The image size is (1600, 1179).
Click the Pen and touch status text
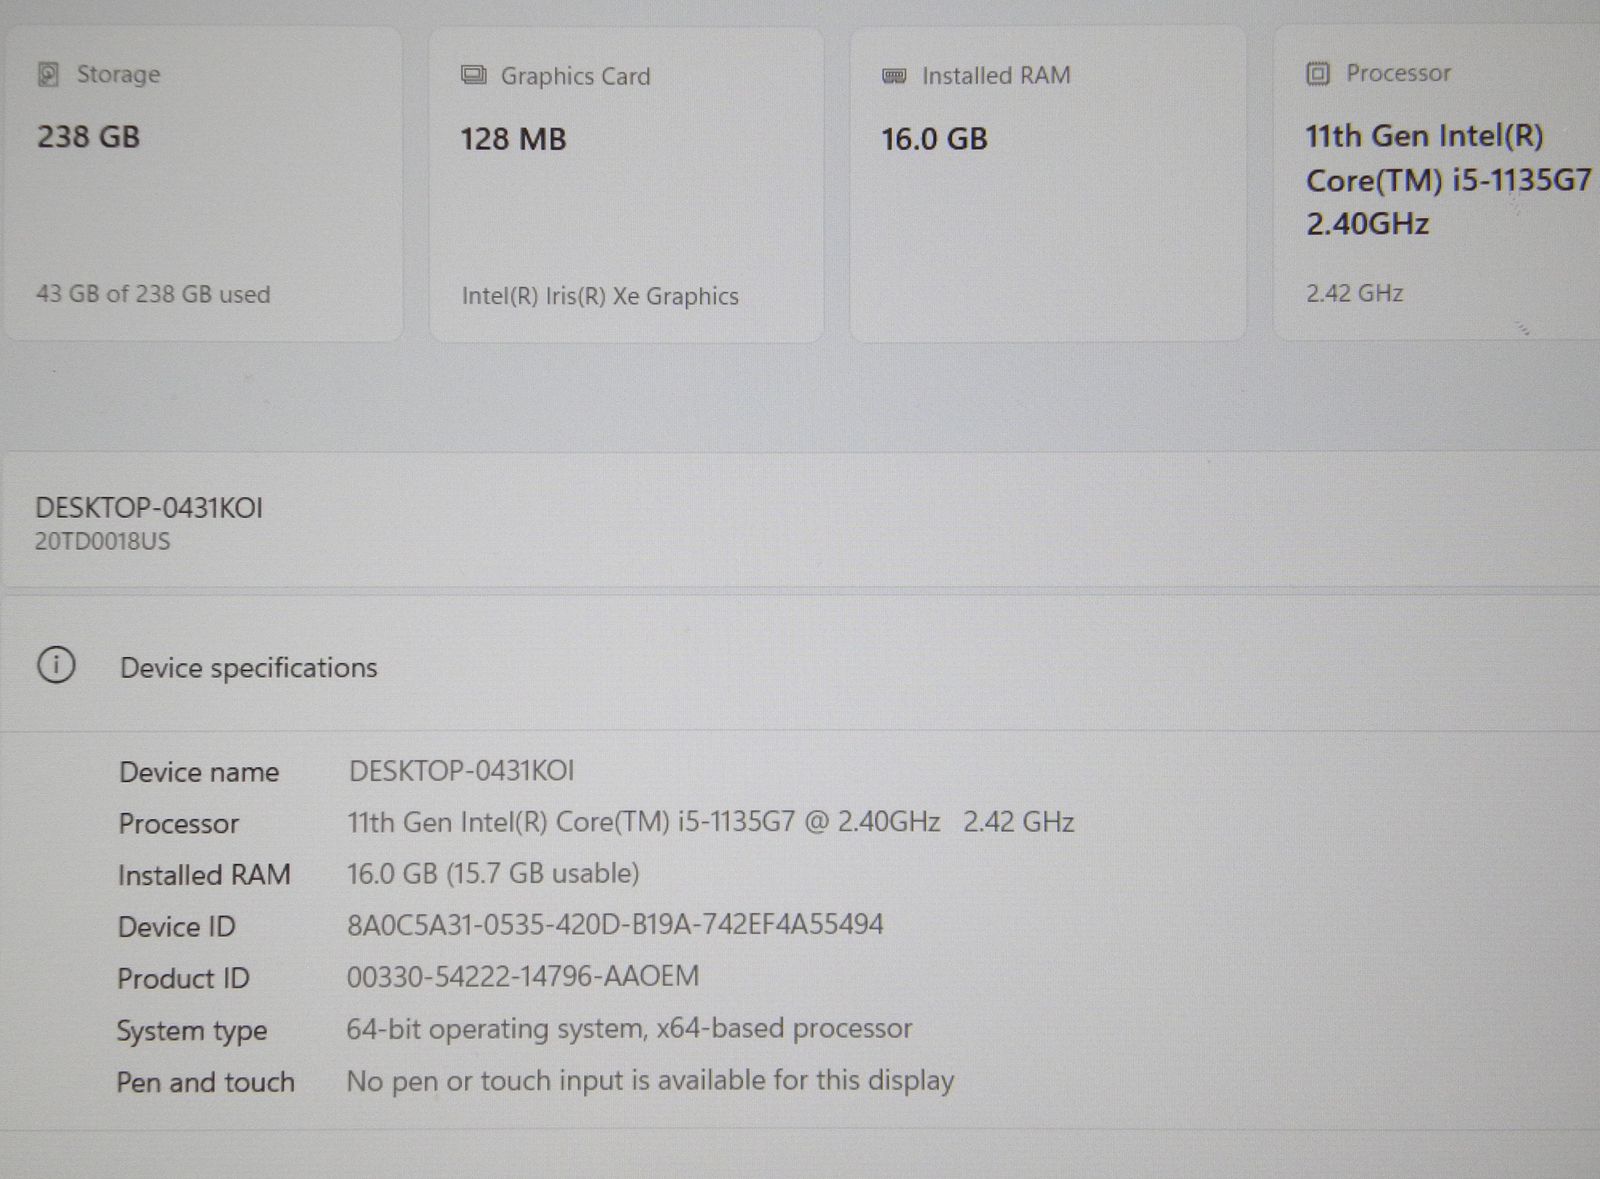coord(650,1081)
